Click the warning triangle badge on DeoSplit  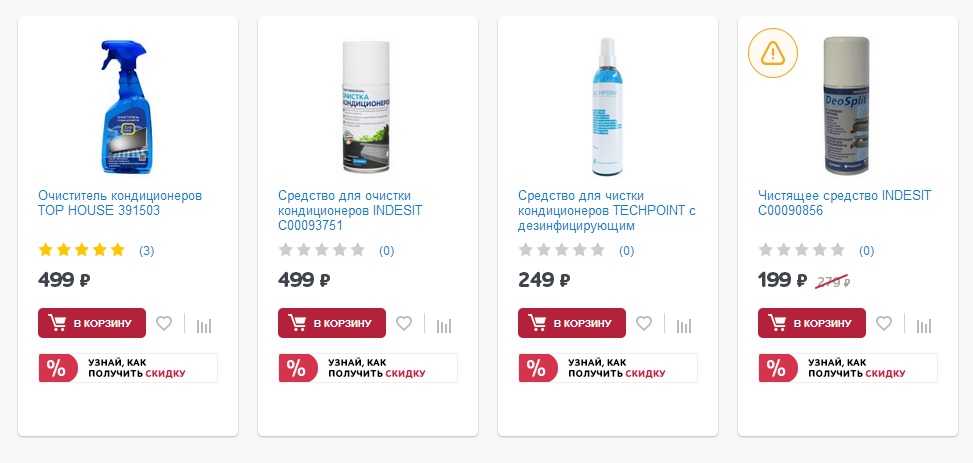tap(773, 53)
